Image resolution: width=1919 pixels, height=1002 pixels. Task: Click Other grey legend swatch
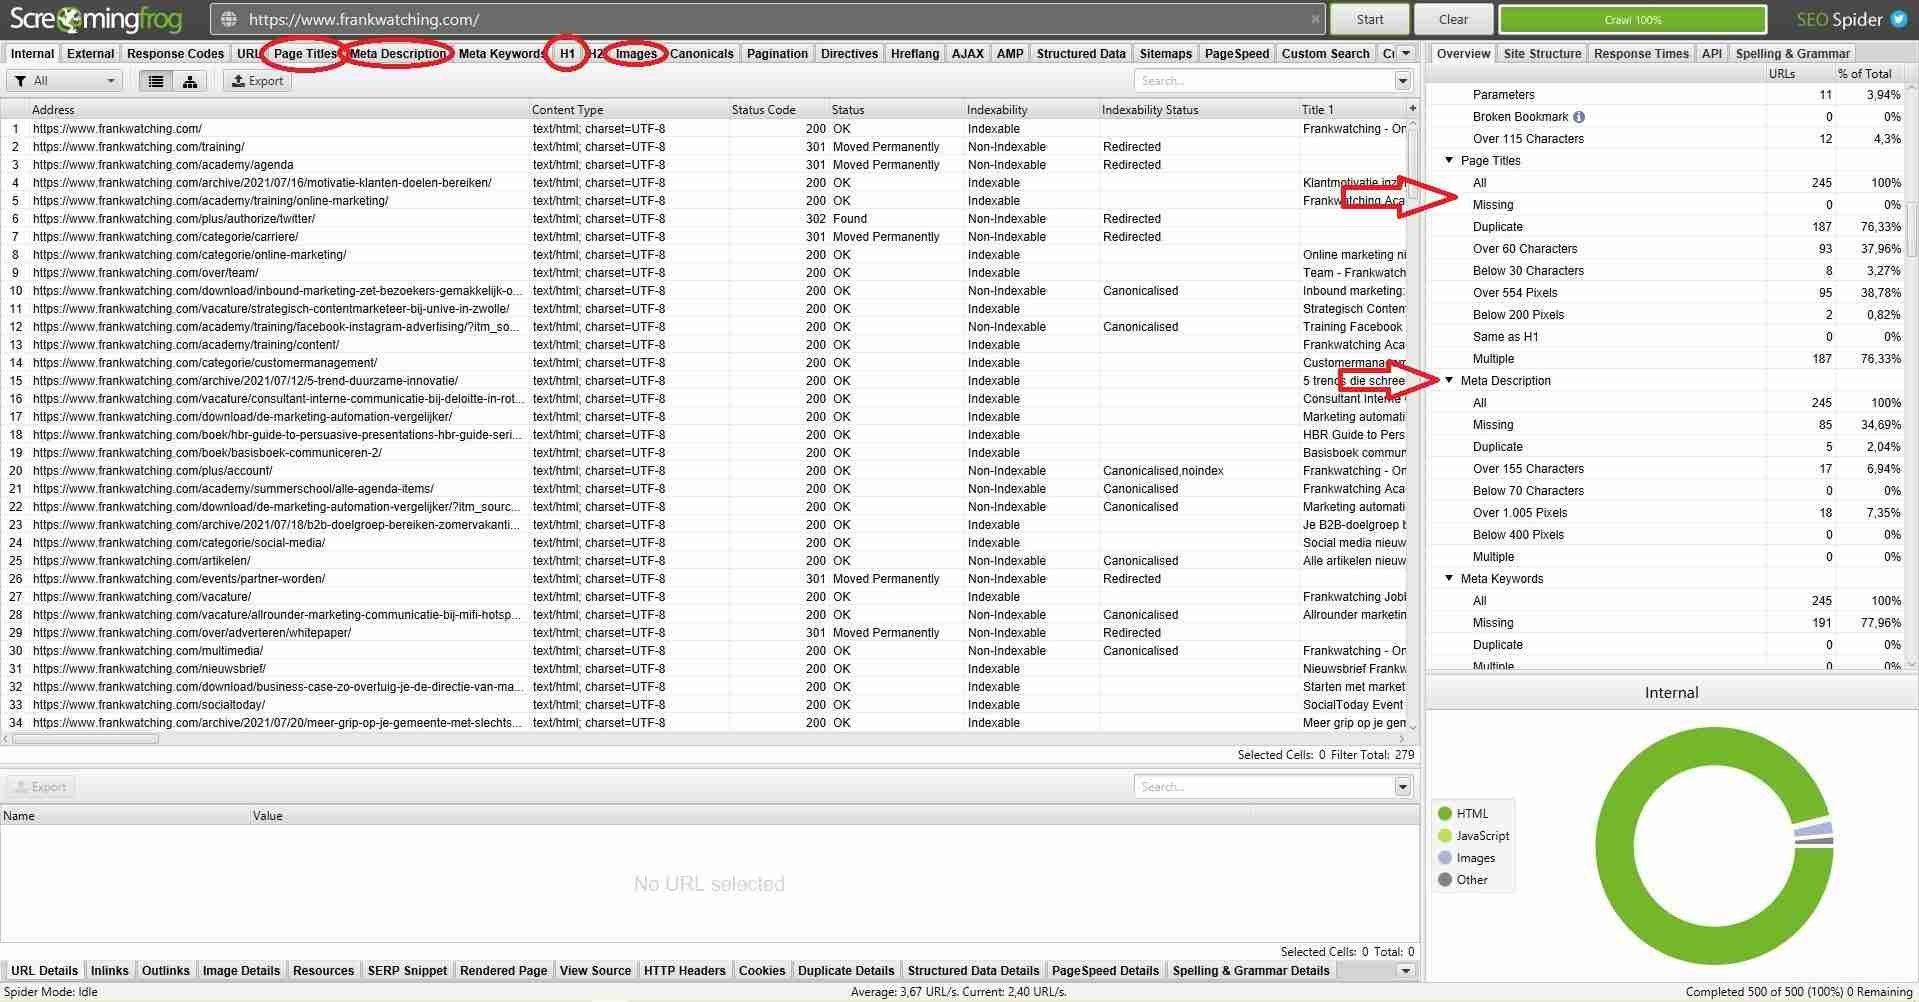click(1444, 880)
